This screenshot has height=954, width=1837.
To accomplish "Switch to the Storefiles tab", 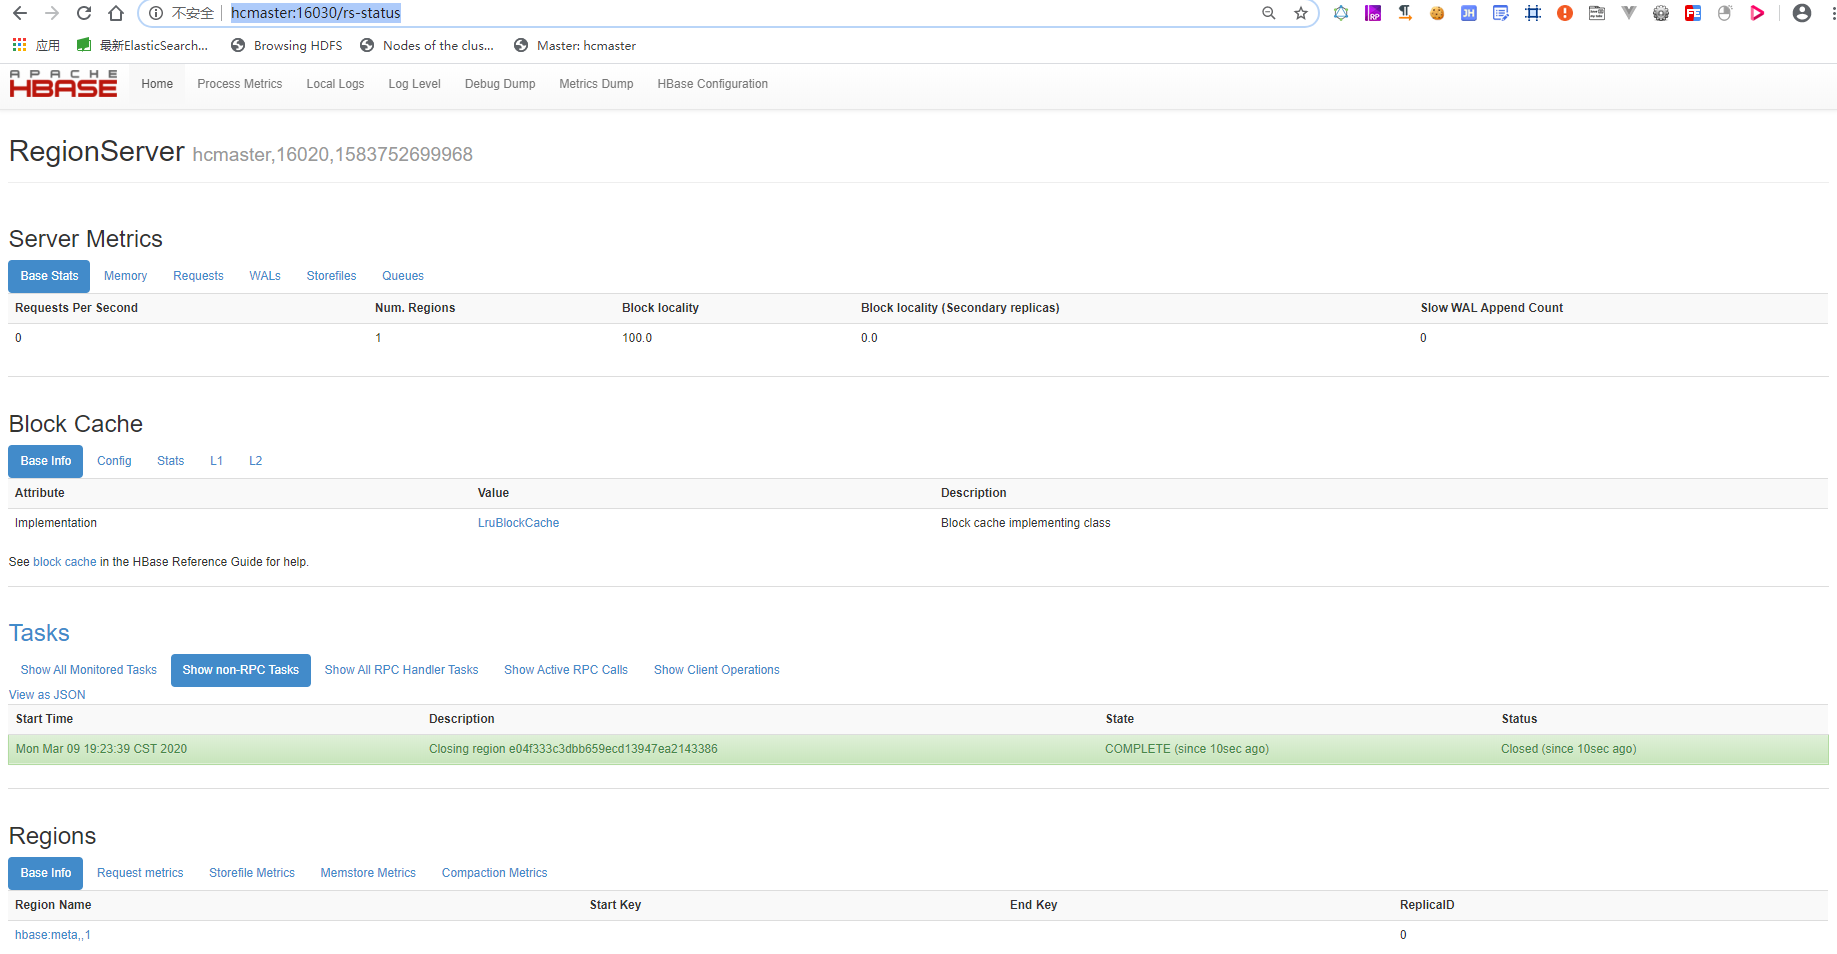I will 331,276.
